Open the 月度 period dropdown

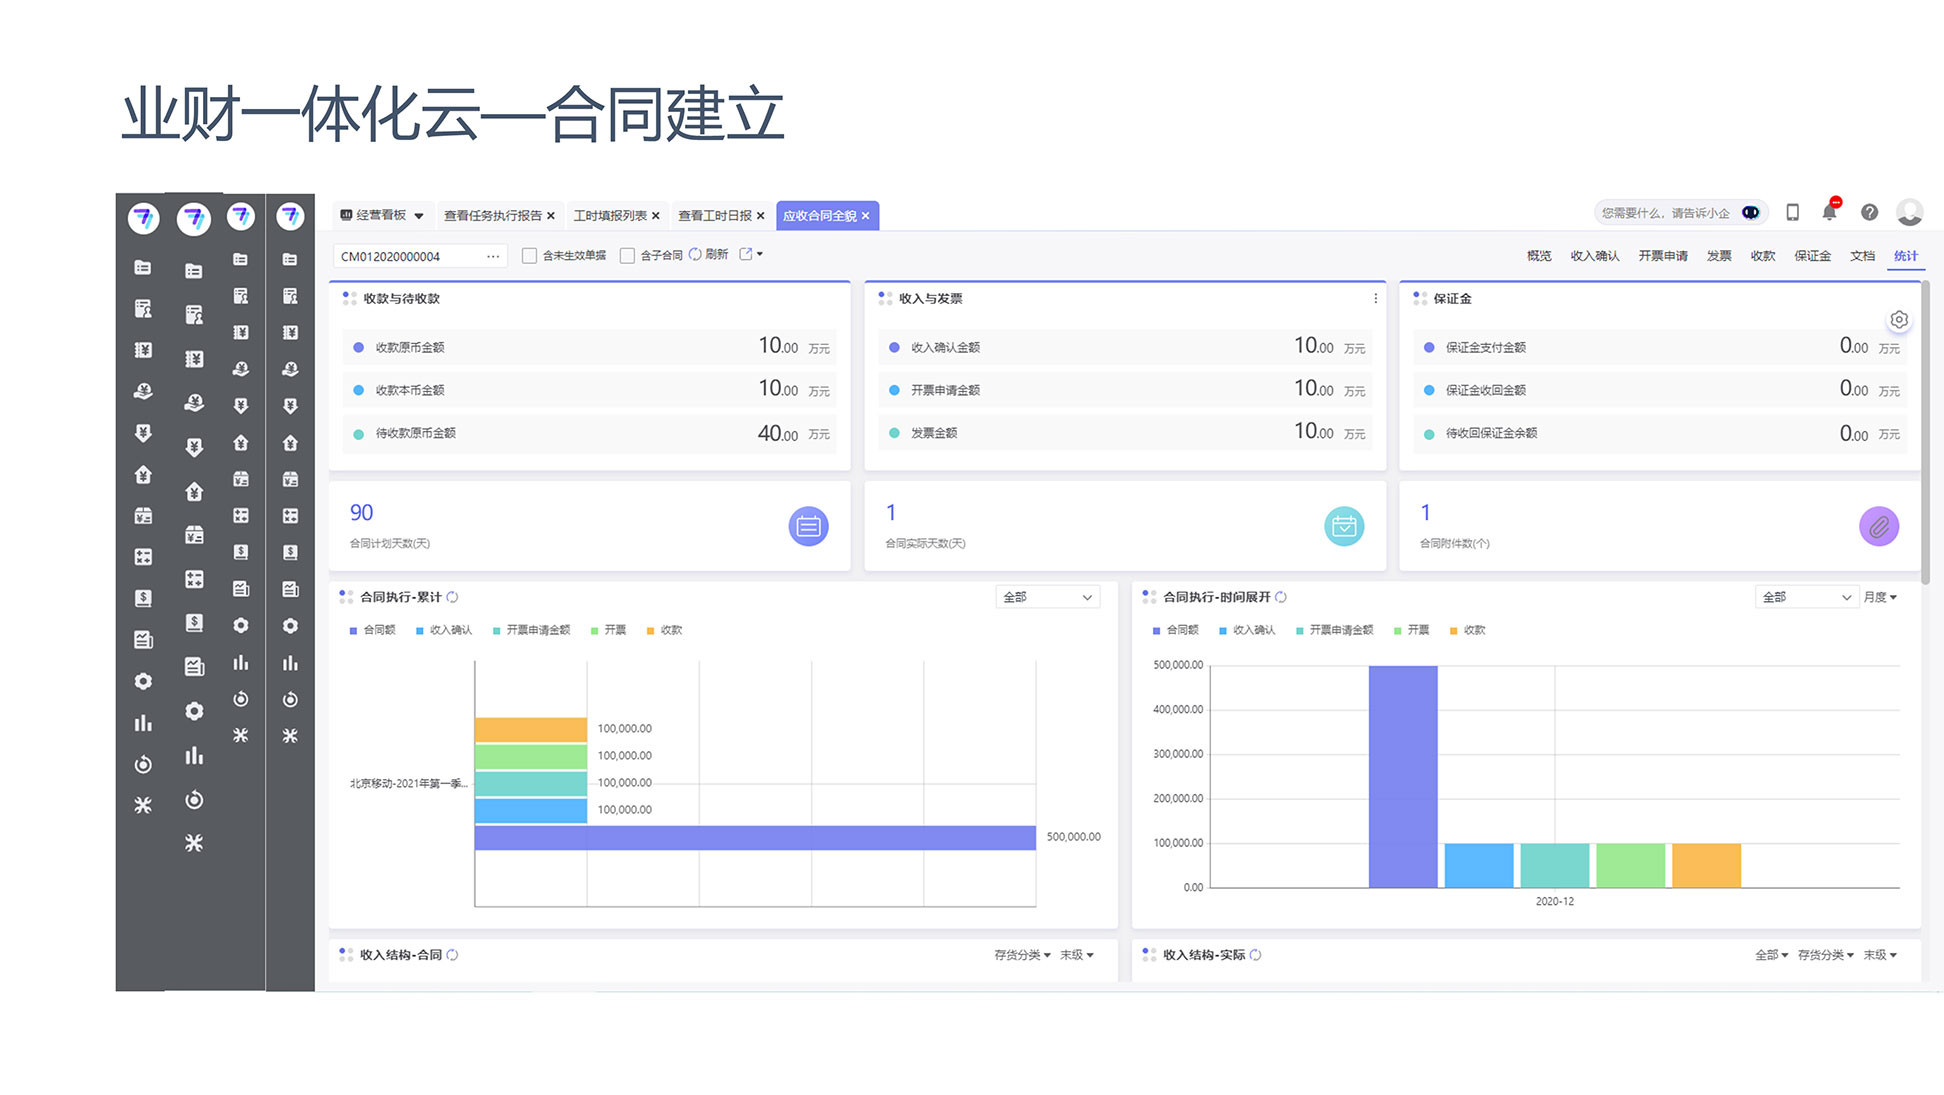tap(1879, 597)
